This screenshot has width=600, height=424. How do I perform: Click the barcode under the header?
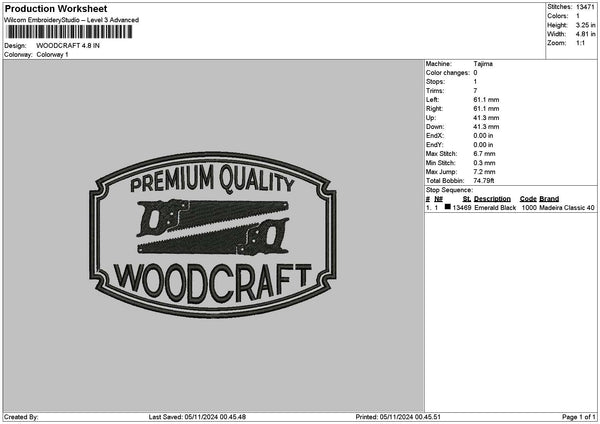69,32
